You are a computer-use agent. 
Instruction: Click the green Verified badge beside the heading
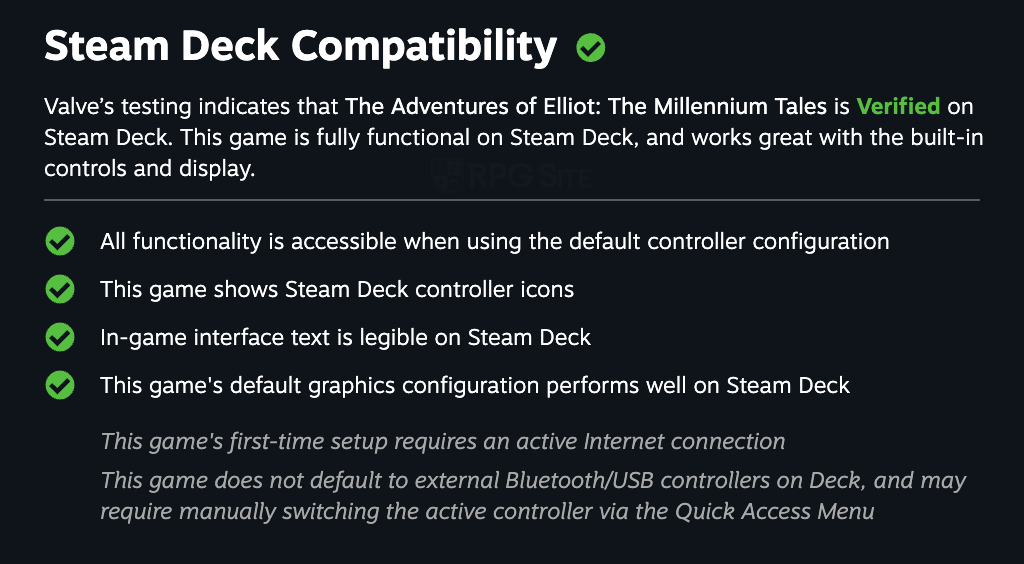click(591, 47)
